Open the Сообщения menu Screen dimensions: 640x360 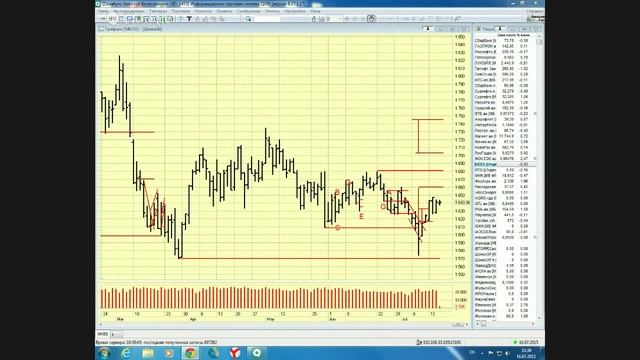249,11
